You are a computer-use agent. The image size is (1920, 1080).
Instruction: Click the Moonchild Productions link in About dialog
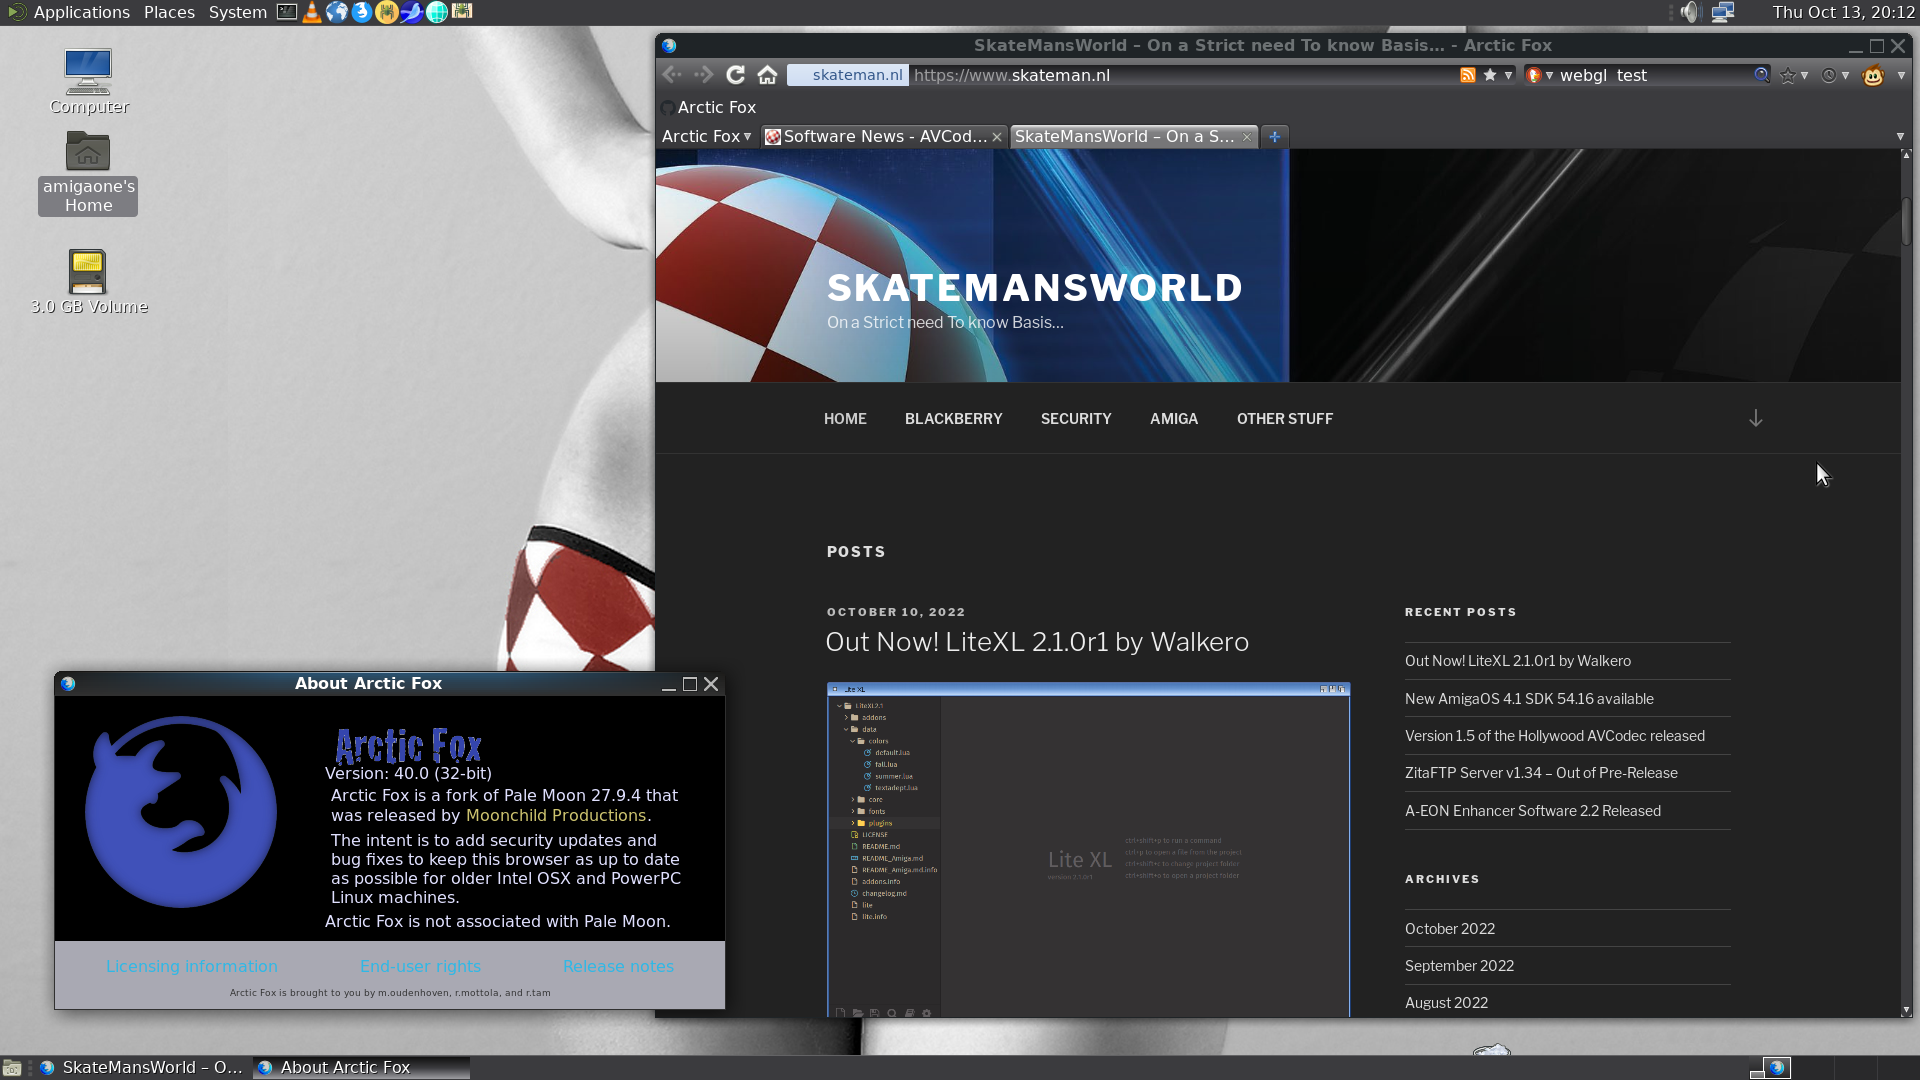[x=556, y=816]
